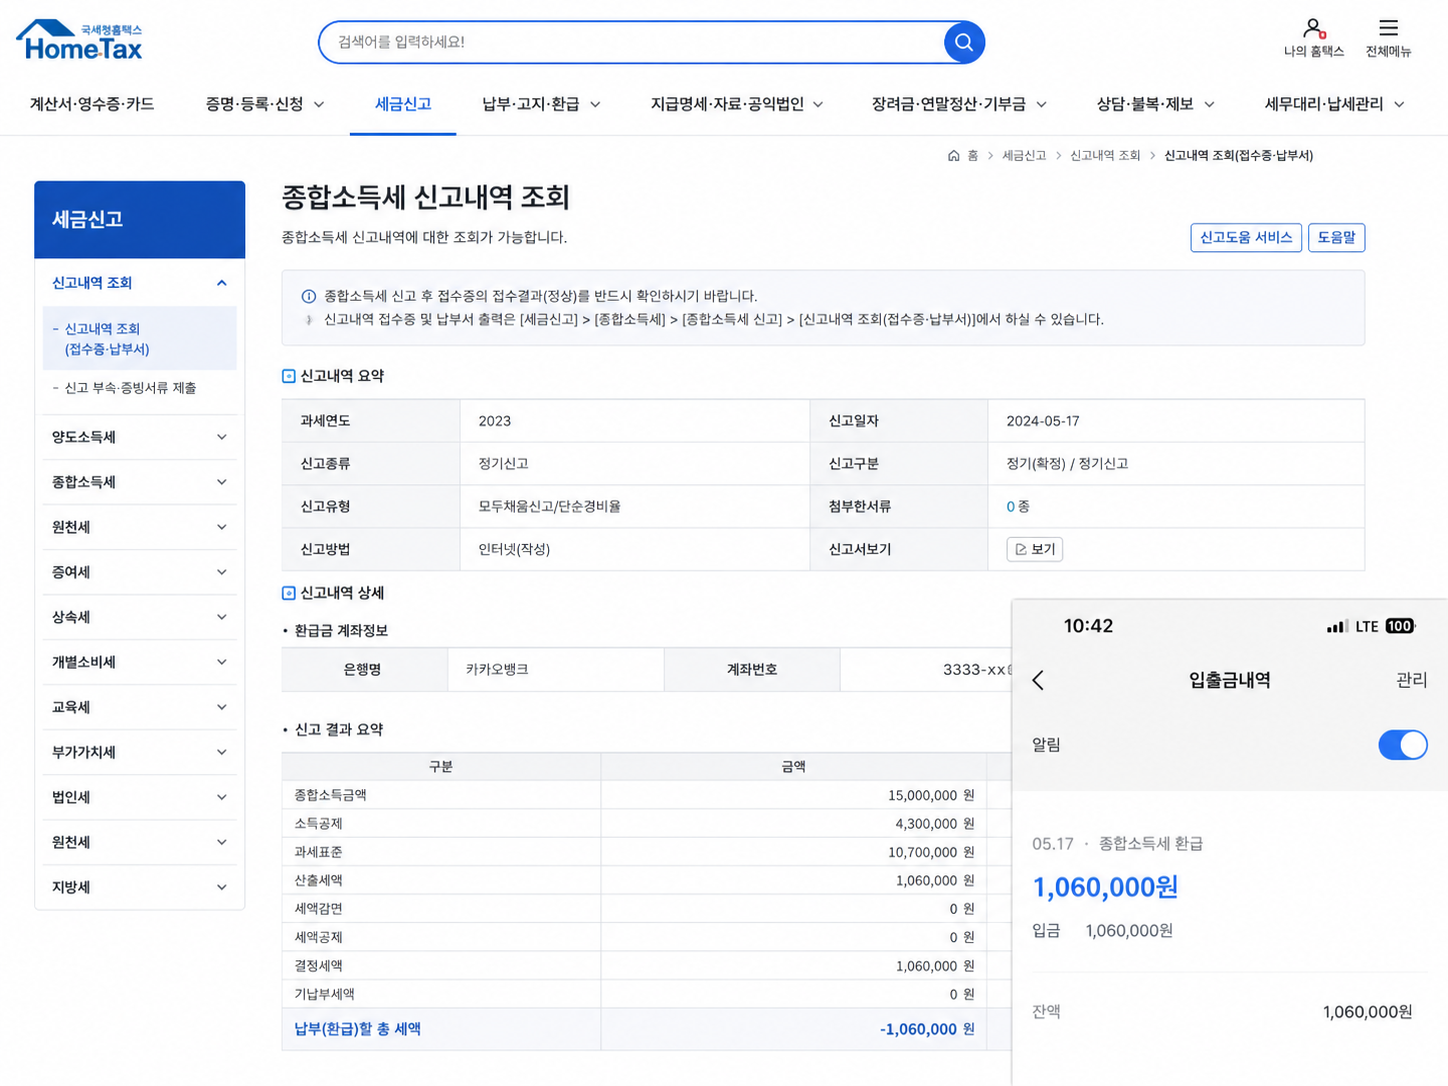
Task: Click the 보기 button for 신고서보기
Action: click(1035, 549)
